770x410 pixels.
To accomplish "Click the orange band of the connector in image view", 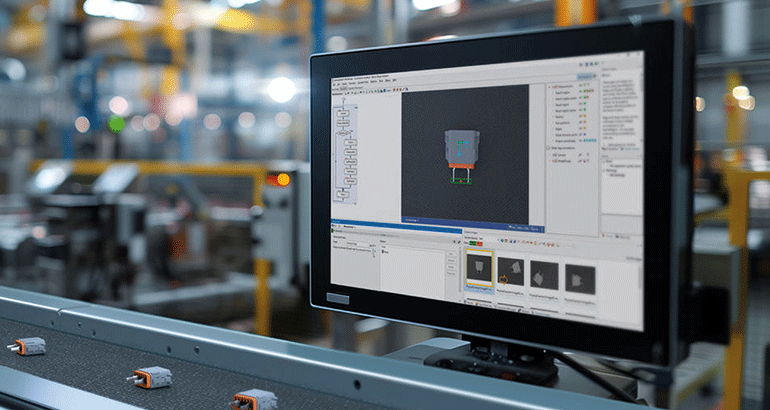I will (462, 166).
